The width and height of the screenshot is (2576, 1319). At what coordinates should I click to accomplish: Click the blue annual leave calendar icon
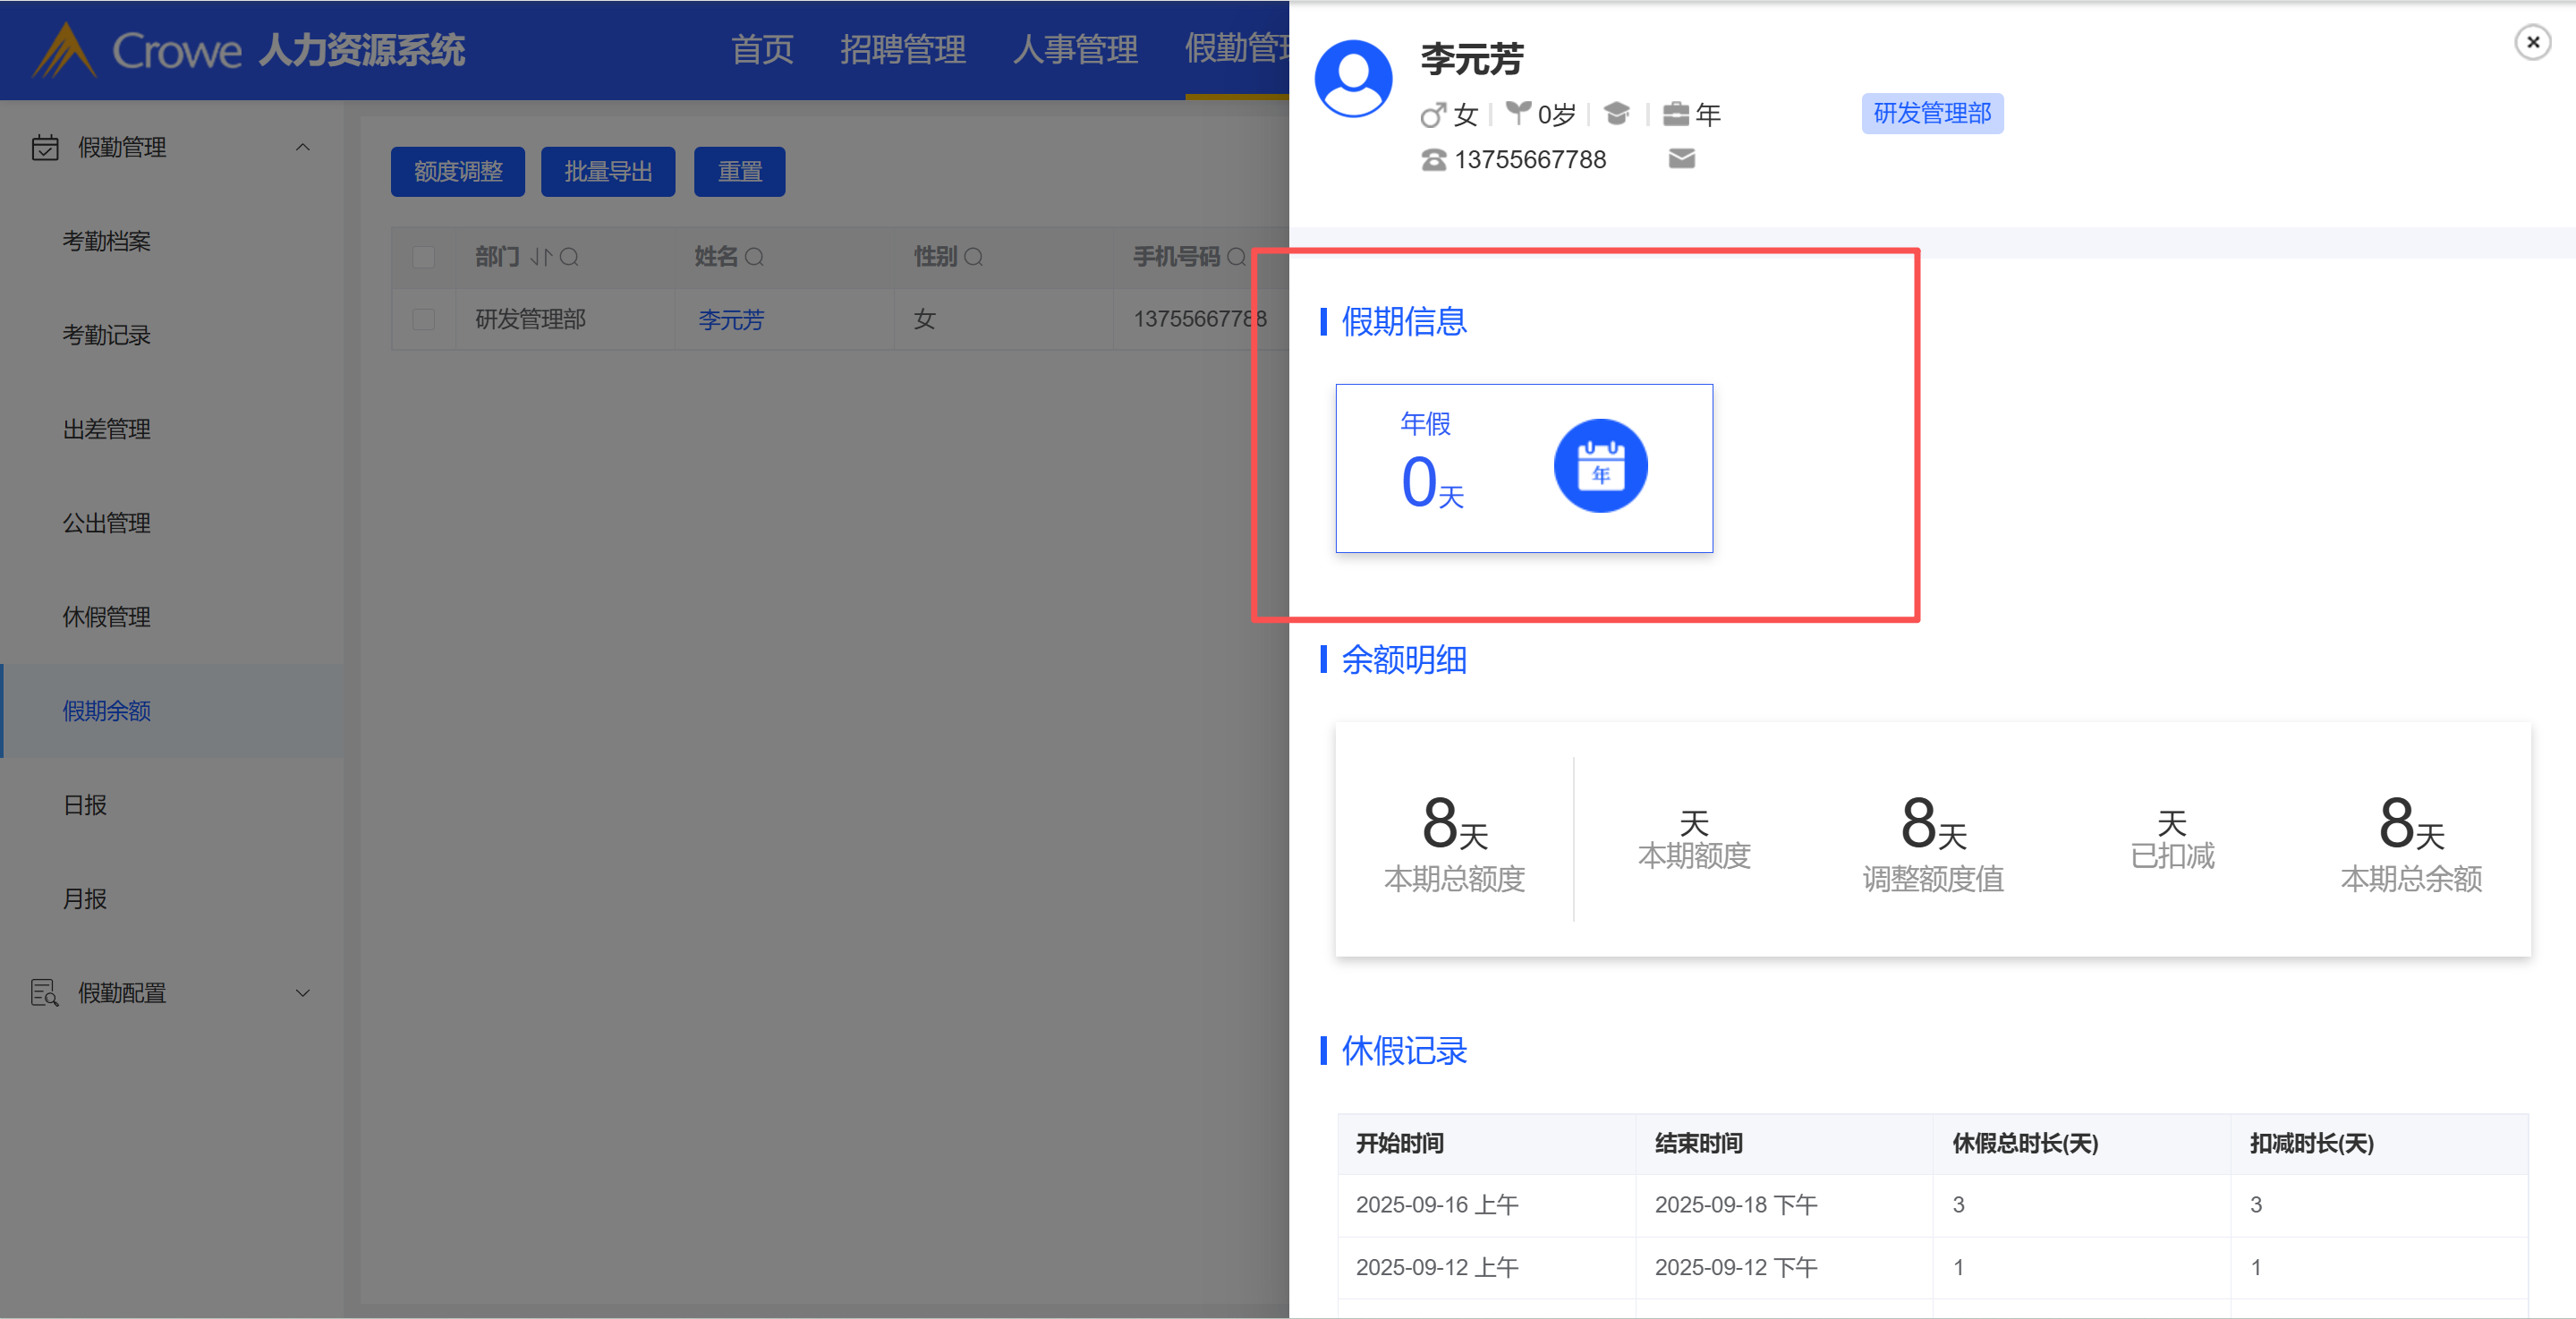coord(1600,466)
